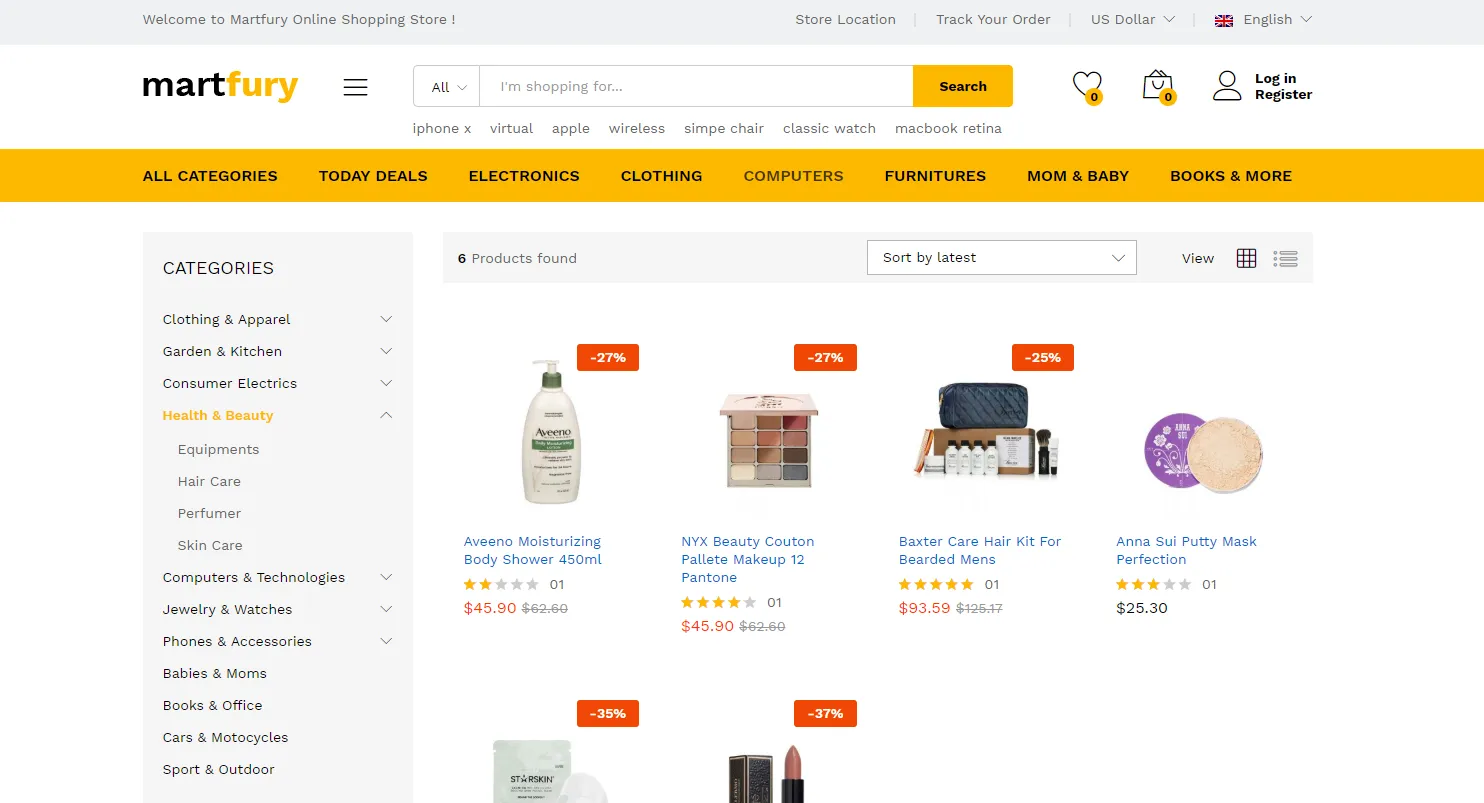The image size is (1484, 803).
Task: Open the All search category dropdown
Action: pyautogui.click(x=447, y=87)
